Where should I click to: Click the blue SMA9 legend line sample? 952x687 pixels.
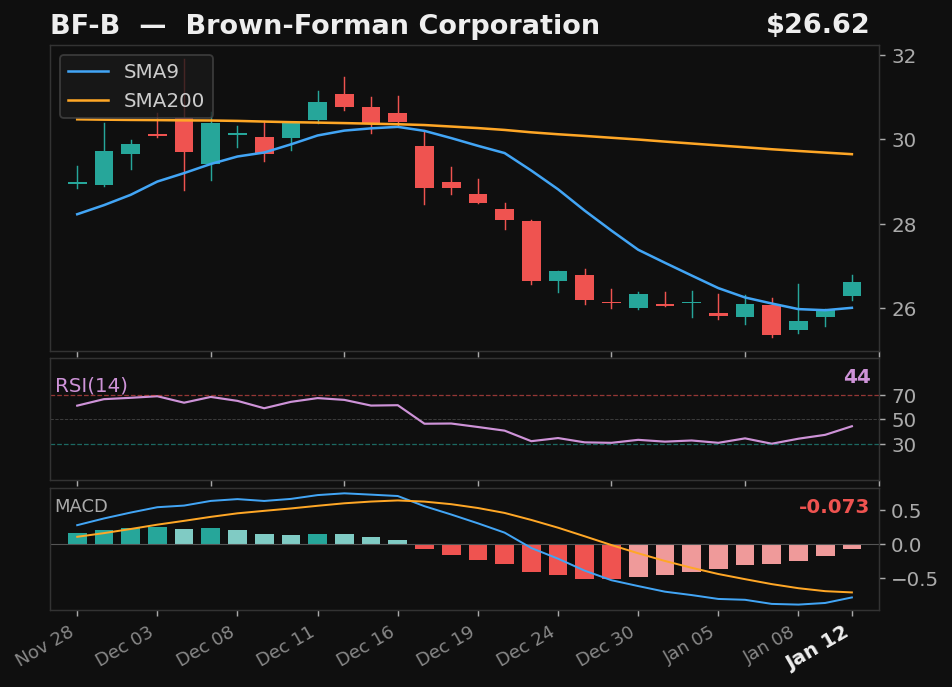(89, 72)
